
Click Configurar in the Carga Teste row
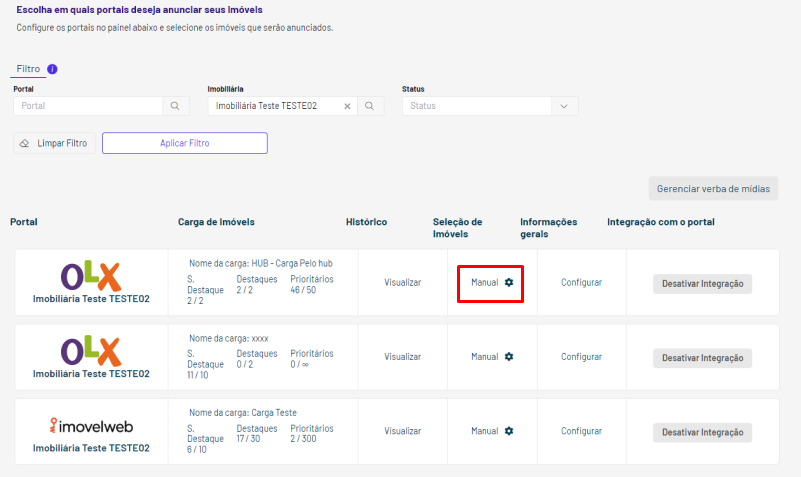click(x=581, y=431)
